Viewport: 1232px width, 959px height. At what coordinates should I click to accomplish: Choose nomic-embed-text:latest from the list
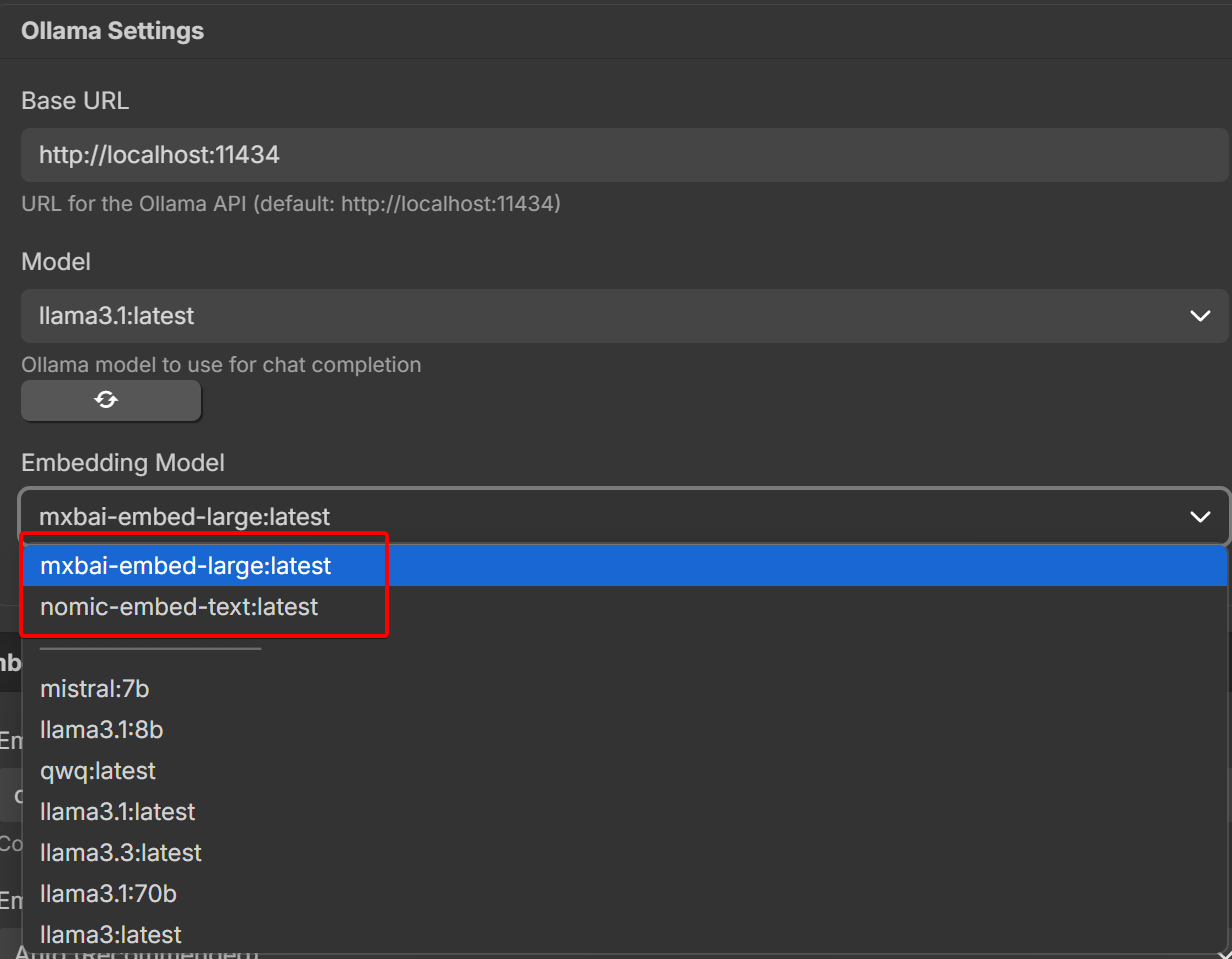[x=179, y=607]
